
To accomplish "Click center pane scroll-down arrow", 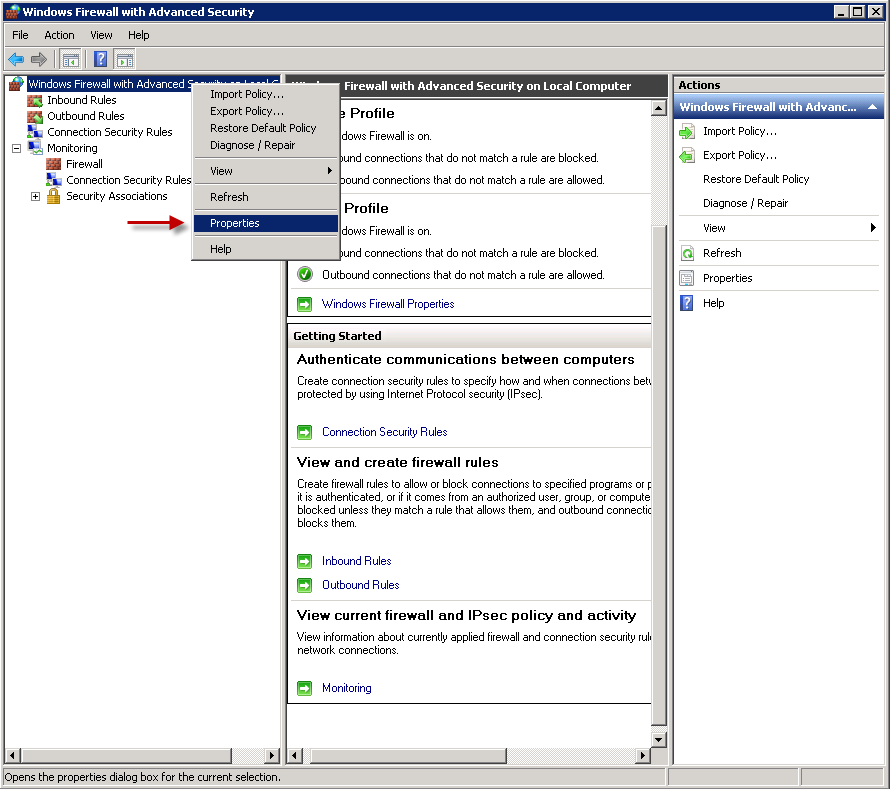I will [658, 740].
